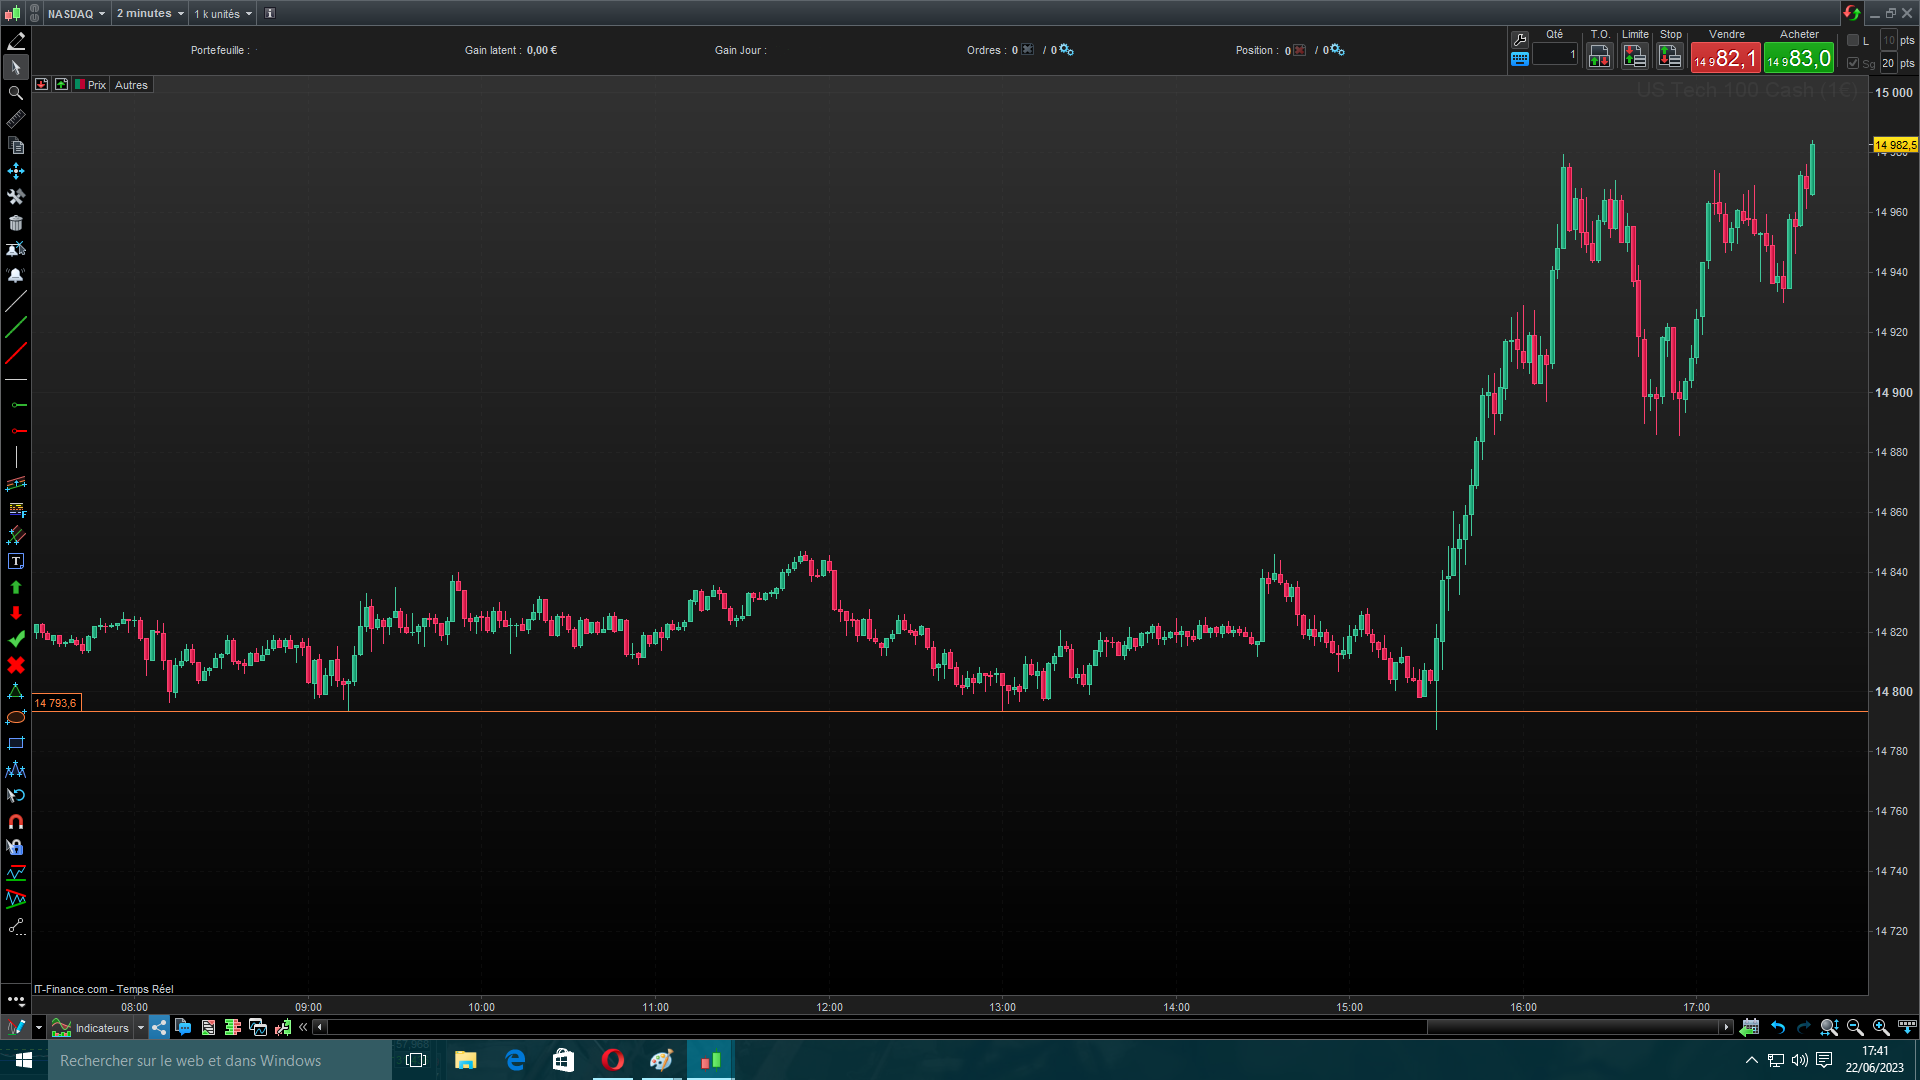Select the Text annotation tool

coord(16,562)
